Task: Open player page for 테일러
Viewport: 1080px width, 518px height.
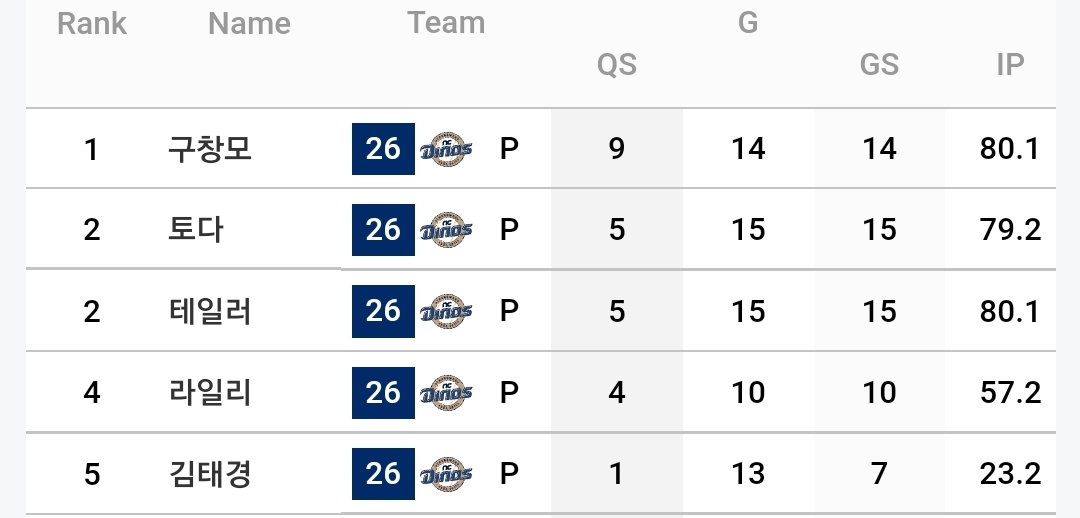Action: tap(210, 311)
